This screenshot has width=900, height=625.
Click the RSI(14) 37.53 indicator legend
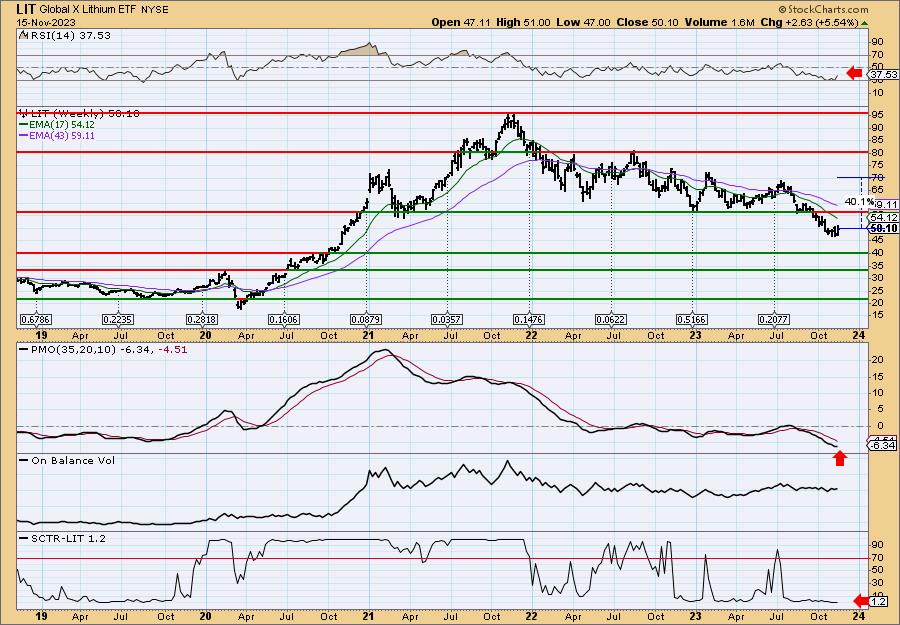pos(65,36)
